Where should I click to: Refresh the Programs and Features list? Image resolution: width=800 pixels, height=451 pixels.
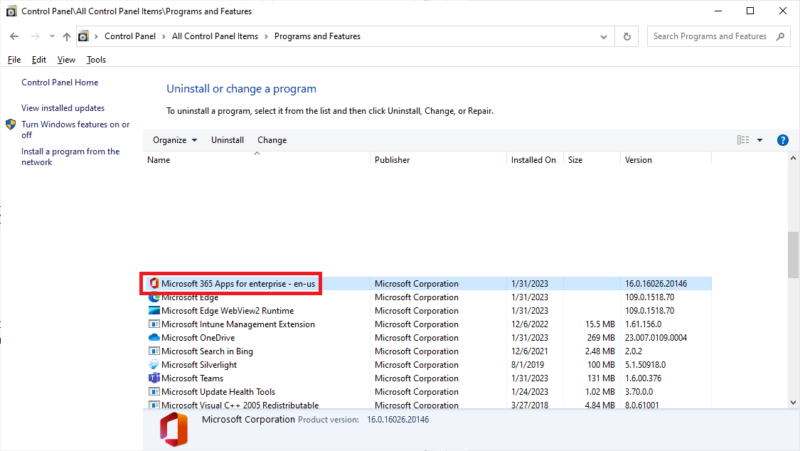click(x=627, y=37)
